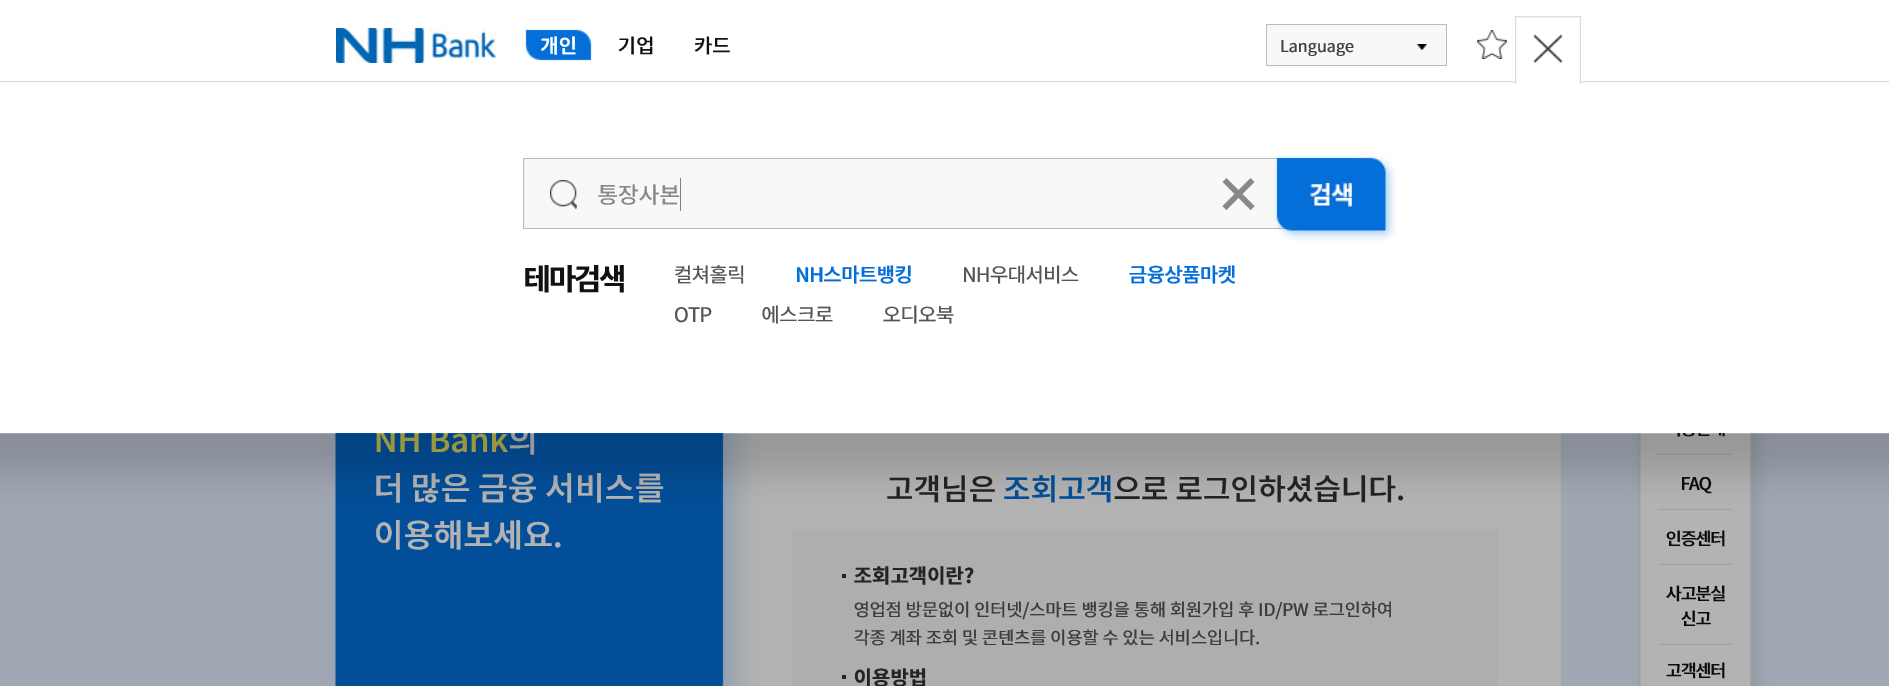Open 사고분실 신고 in side menu
Viewport: 1889px width, 686px height.
tap(1696, 605)
